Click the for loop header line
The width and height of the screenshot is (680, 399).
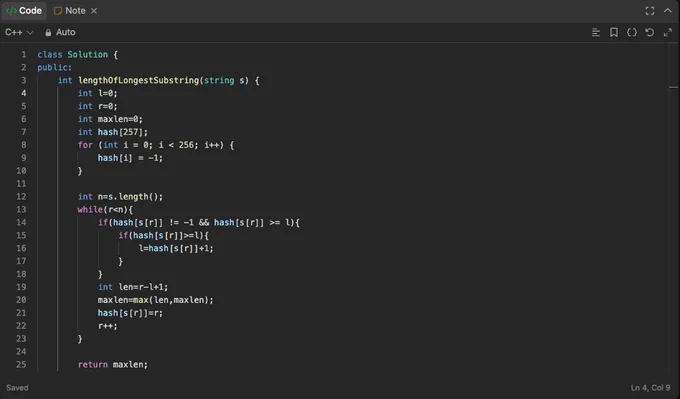pos(156,145)
